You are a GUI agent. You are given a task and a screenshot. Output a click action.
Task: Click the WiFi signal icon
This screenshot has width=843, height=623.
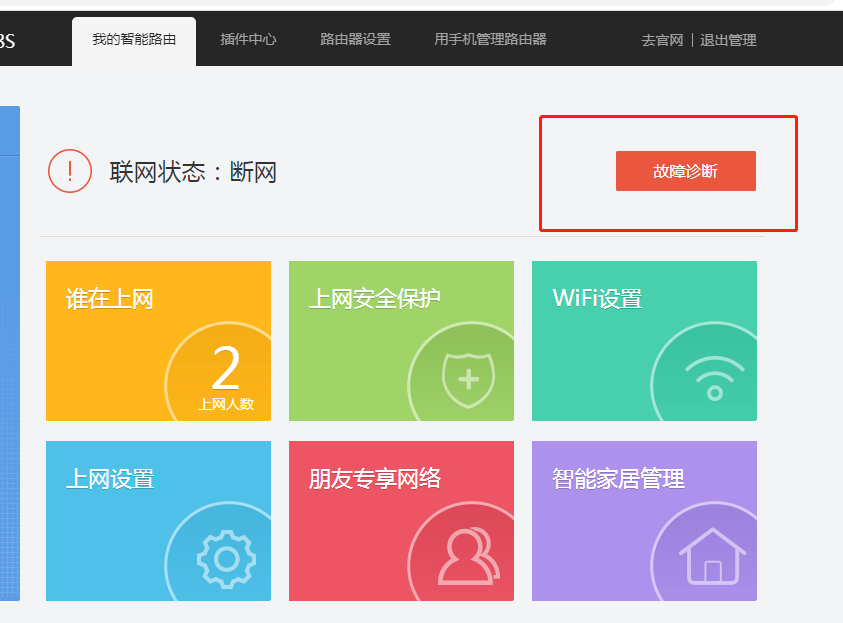click(715, 378)
